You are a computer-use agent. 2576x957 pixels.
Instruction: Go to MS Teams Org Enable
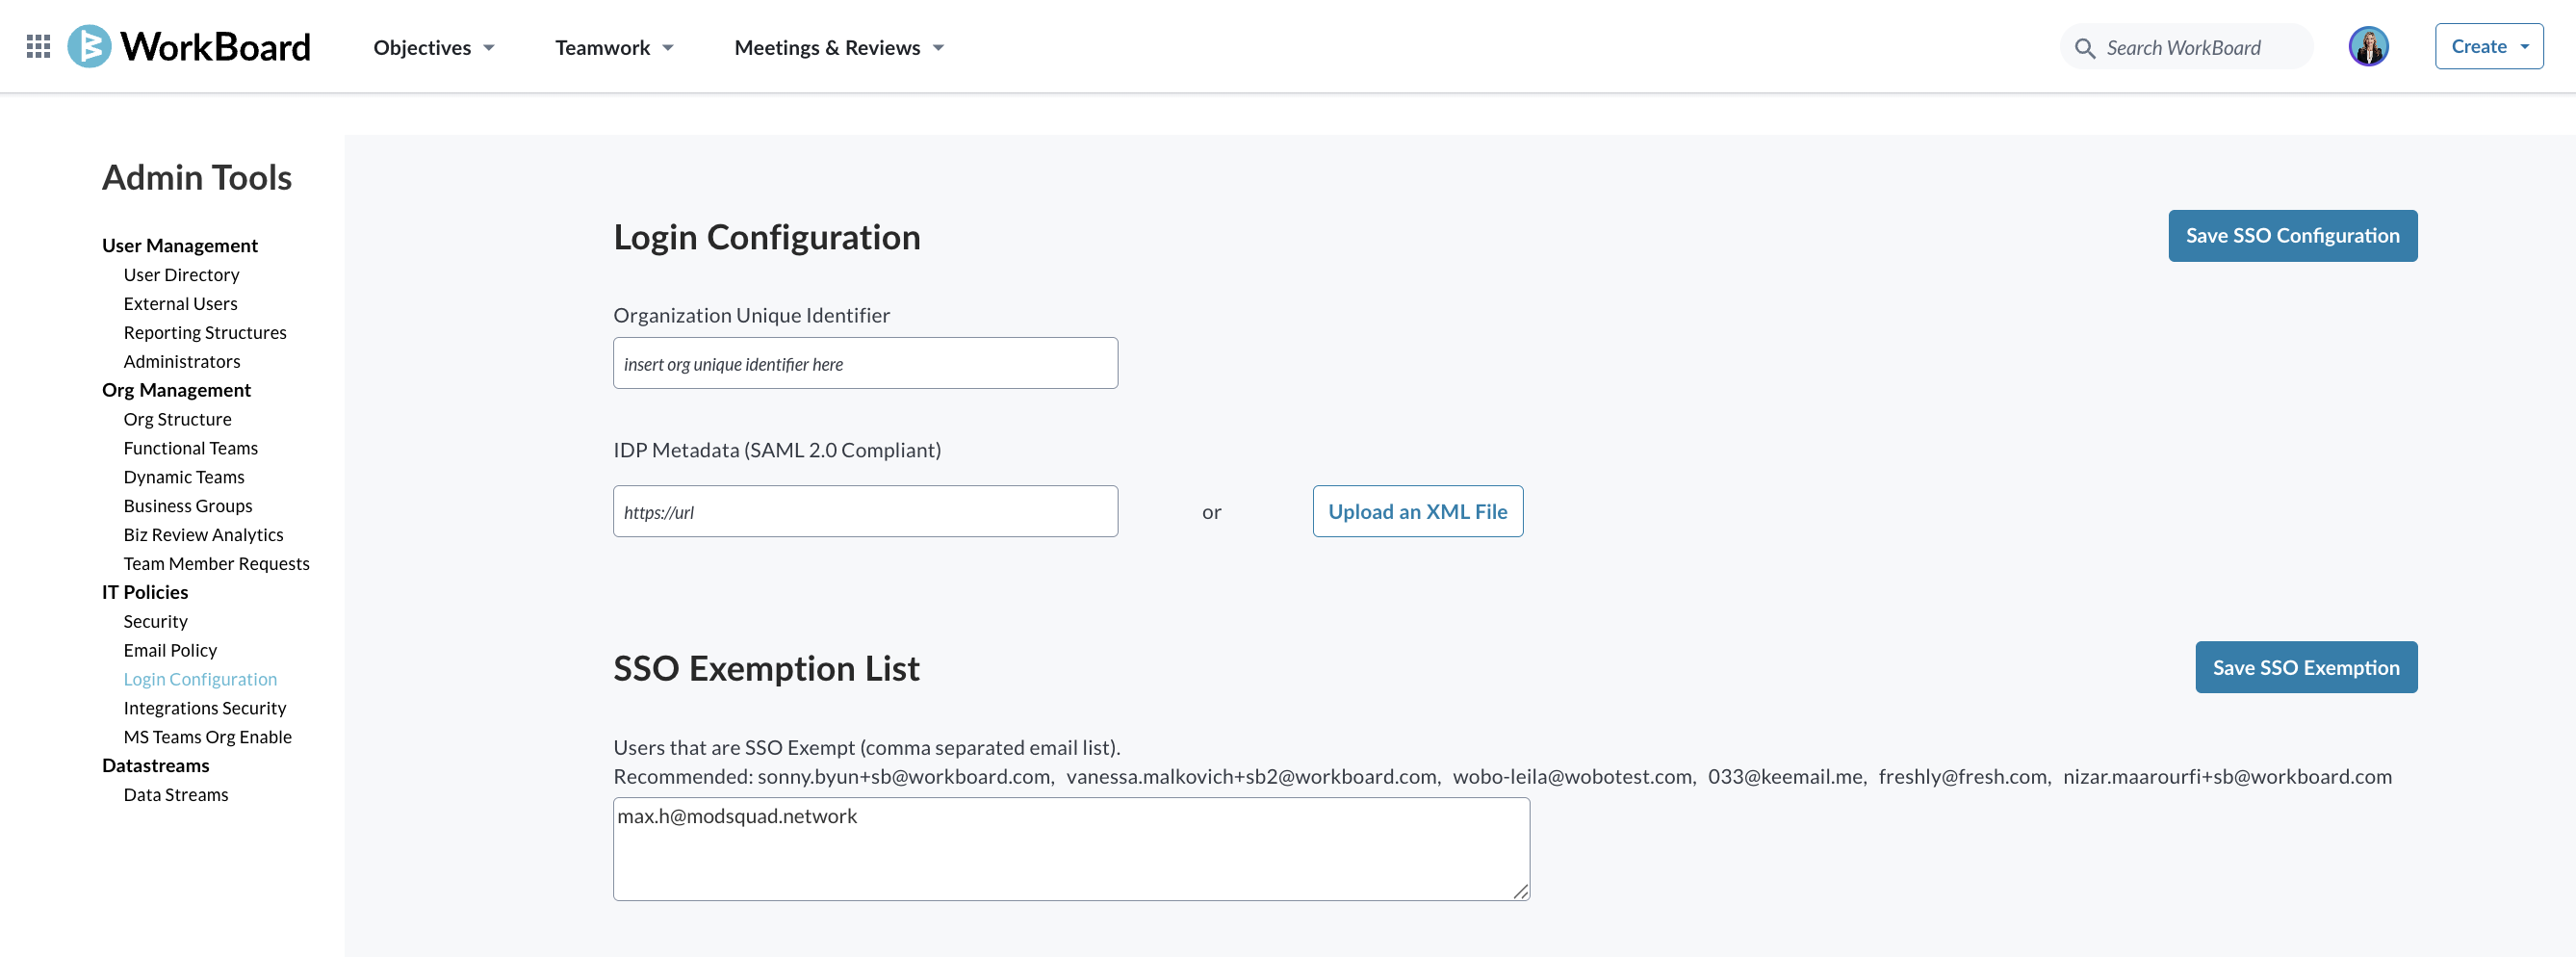pos(207,737)
